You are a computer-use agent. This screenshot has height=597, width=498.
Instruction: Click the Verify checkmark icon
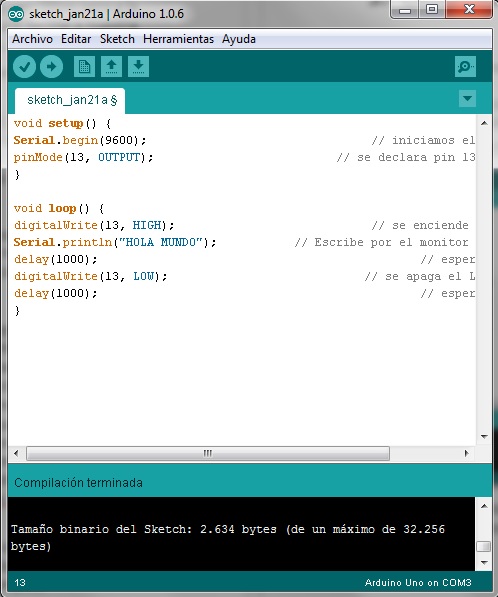point(24,67)
